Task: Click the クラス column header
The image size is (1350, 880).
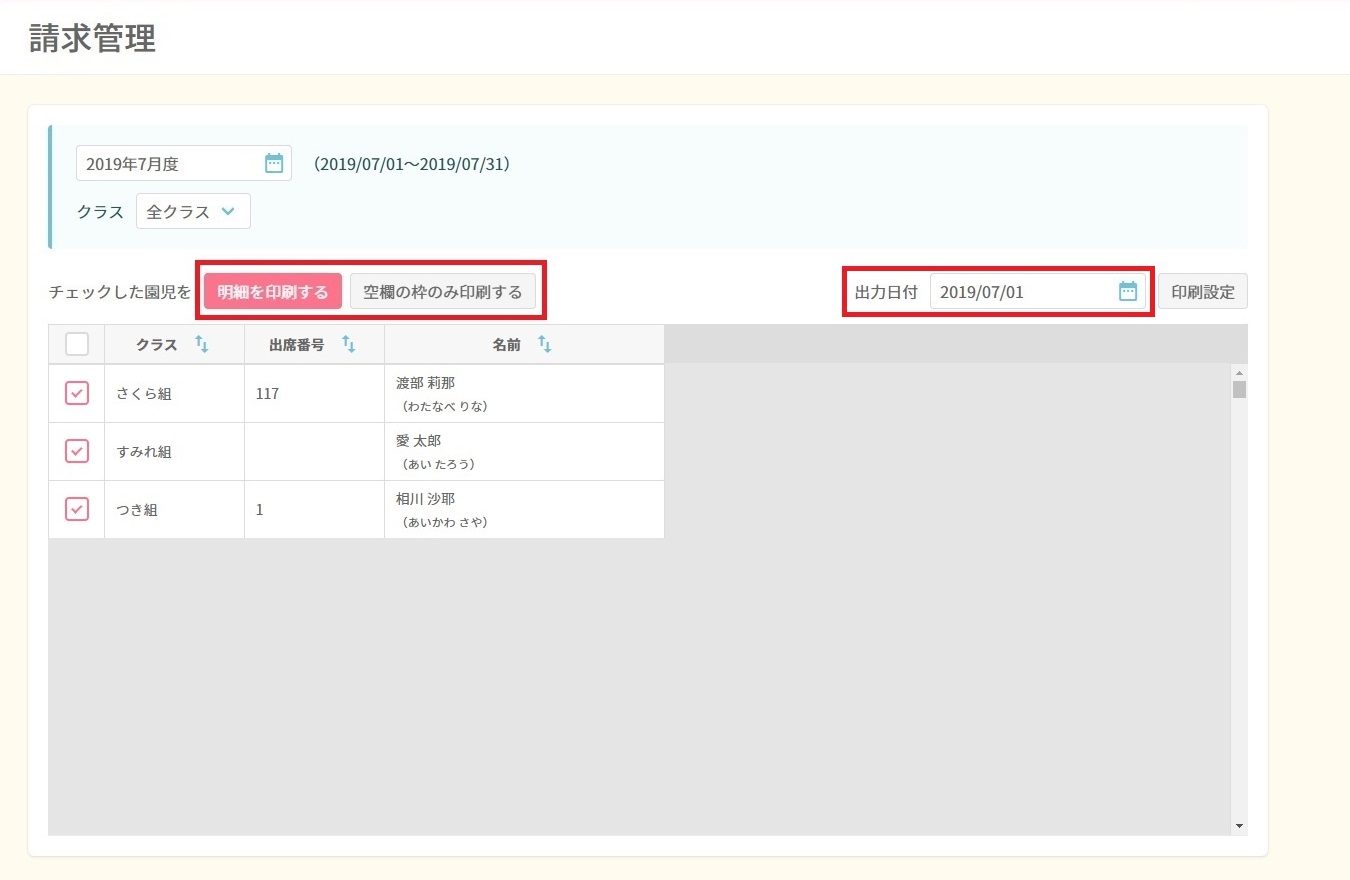Action: click(174, 344)
